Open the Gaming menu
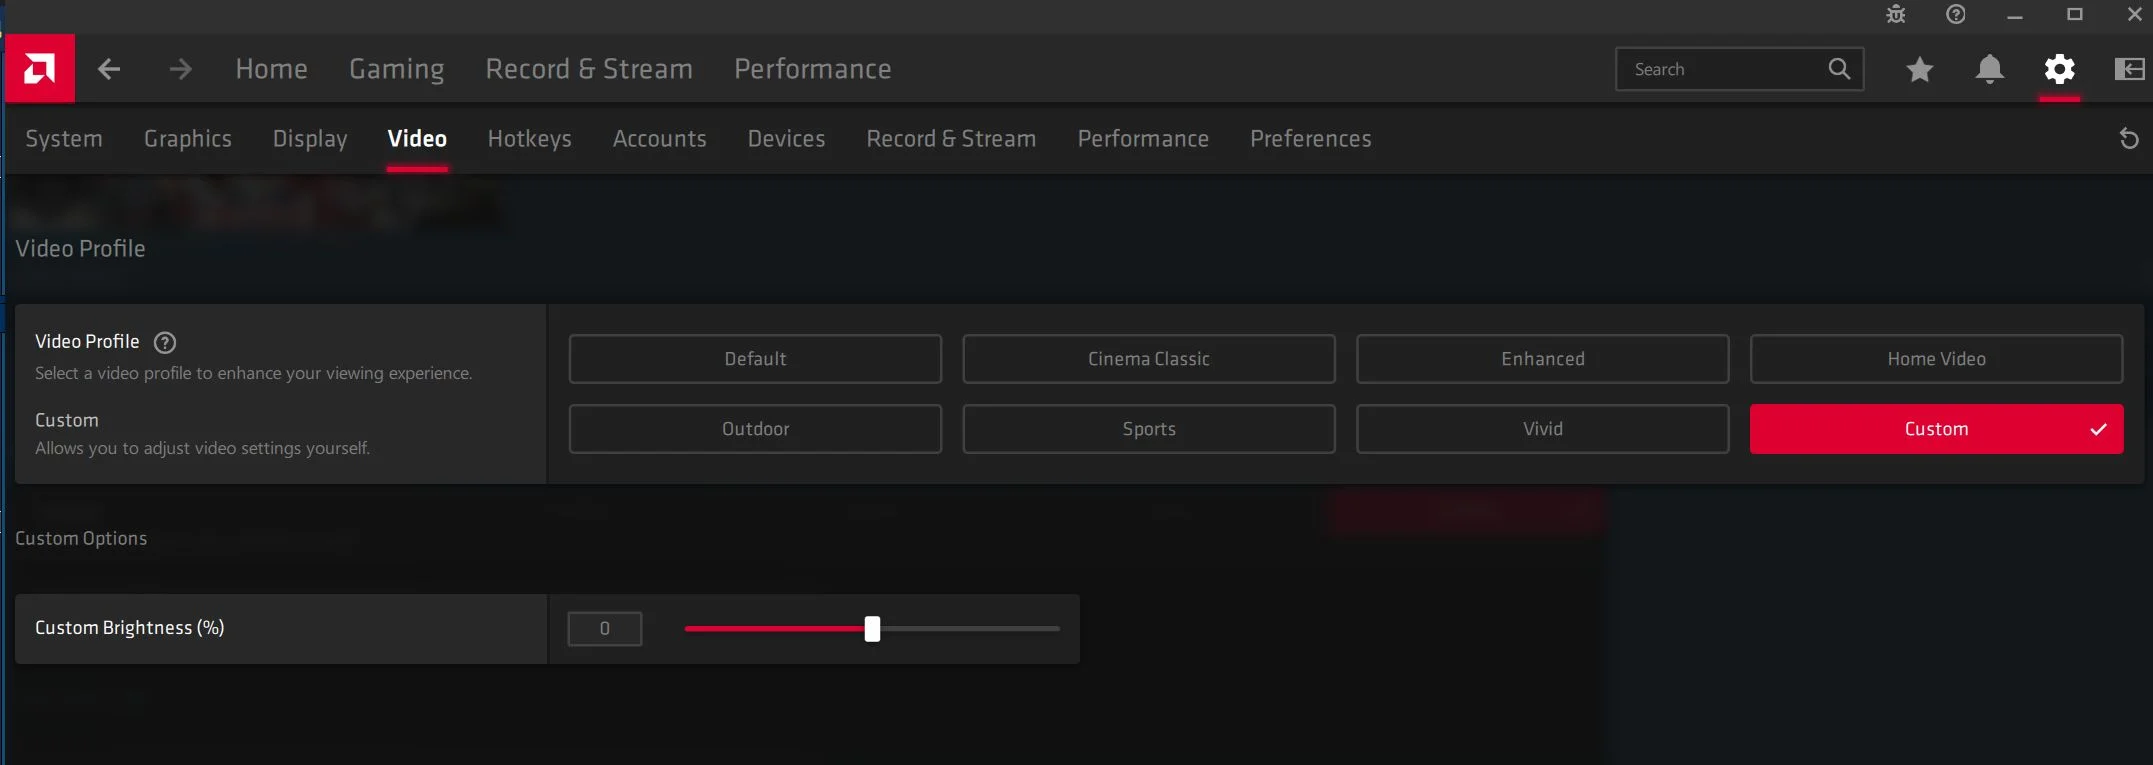Screen dimensions: 2153x765 point(397,69)
